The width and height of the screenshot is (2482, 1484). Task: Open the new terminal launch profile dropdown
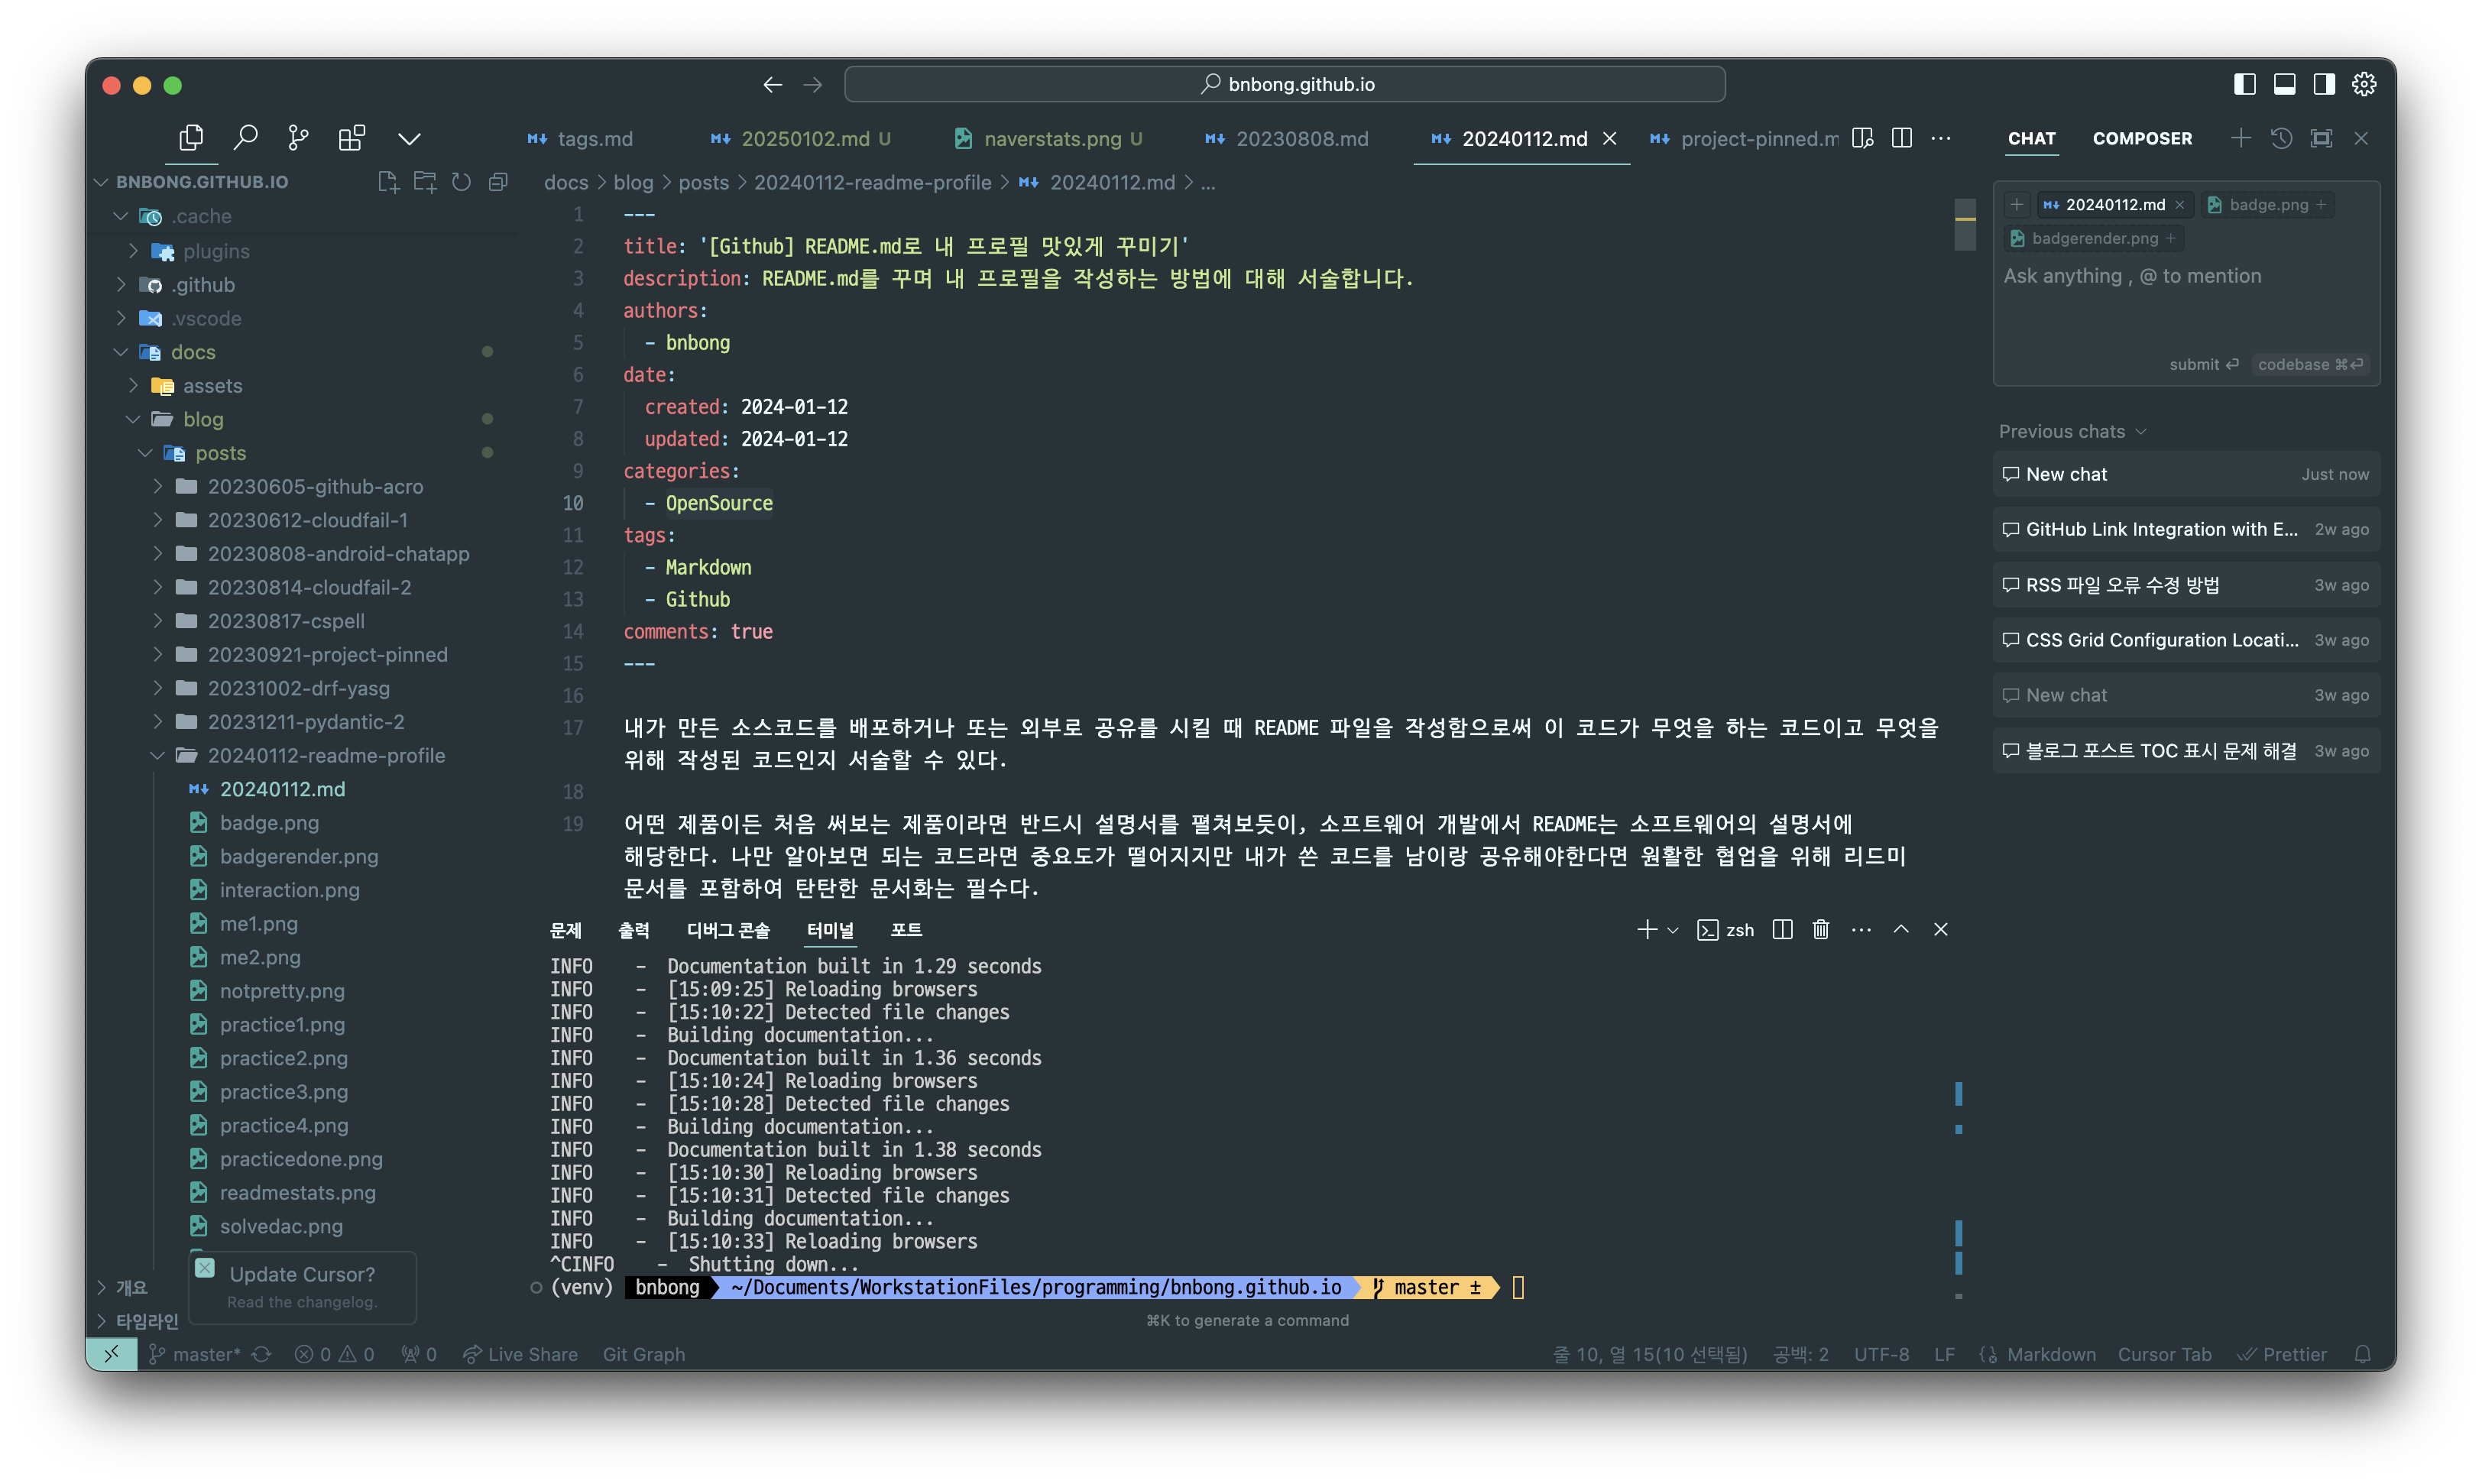(1673, 930)
